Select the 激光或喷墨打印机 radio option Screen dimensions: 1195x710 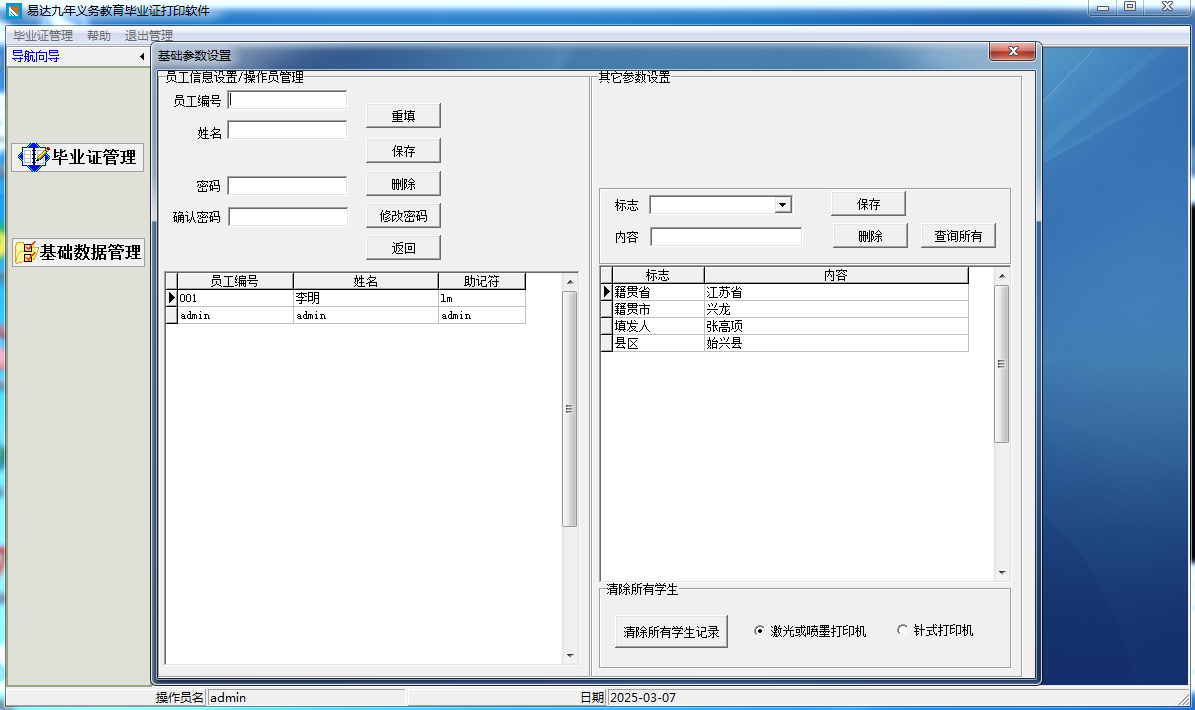coord(760,630)
